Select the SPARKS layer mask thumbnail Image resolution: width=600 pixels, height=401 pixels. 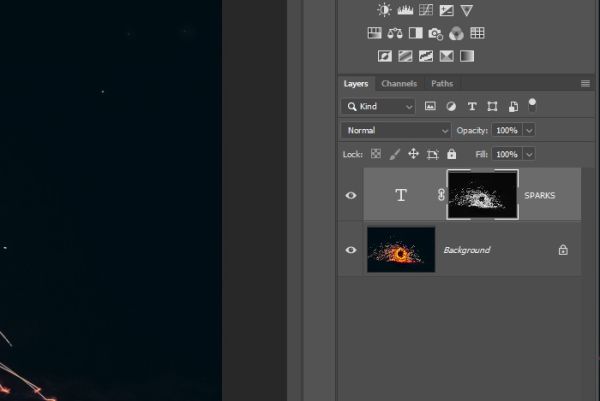pyautogui.click(x=483, y=194)
